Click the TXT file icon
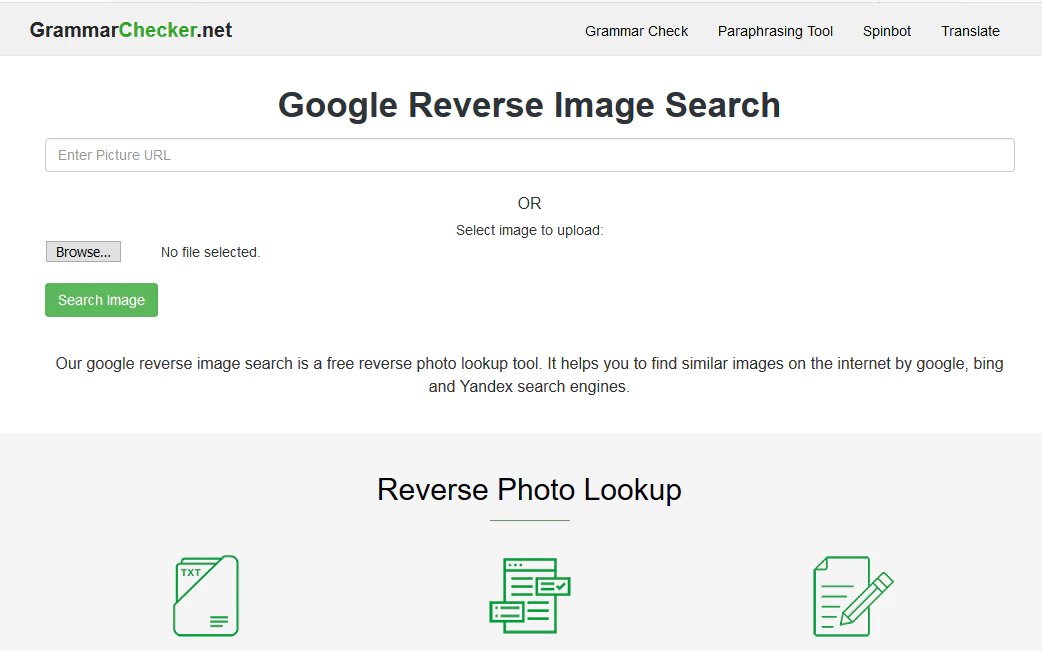 (x=206, y=596)
